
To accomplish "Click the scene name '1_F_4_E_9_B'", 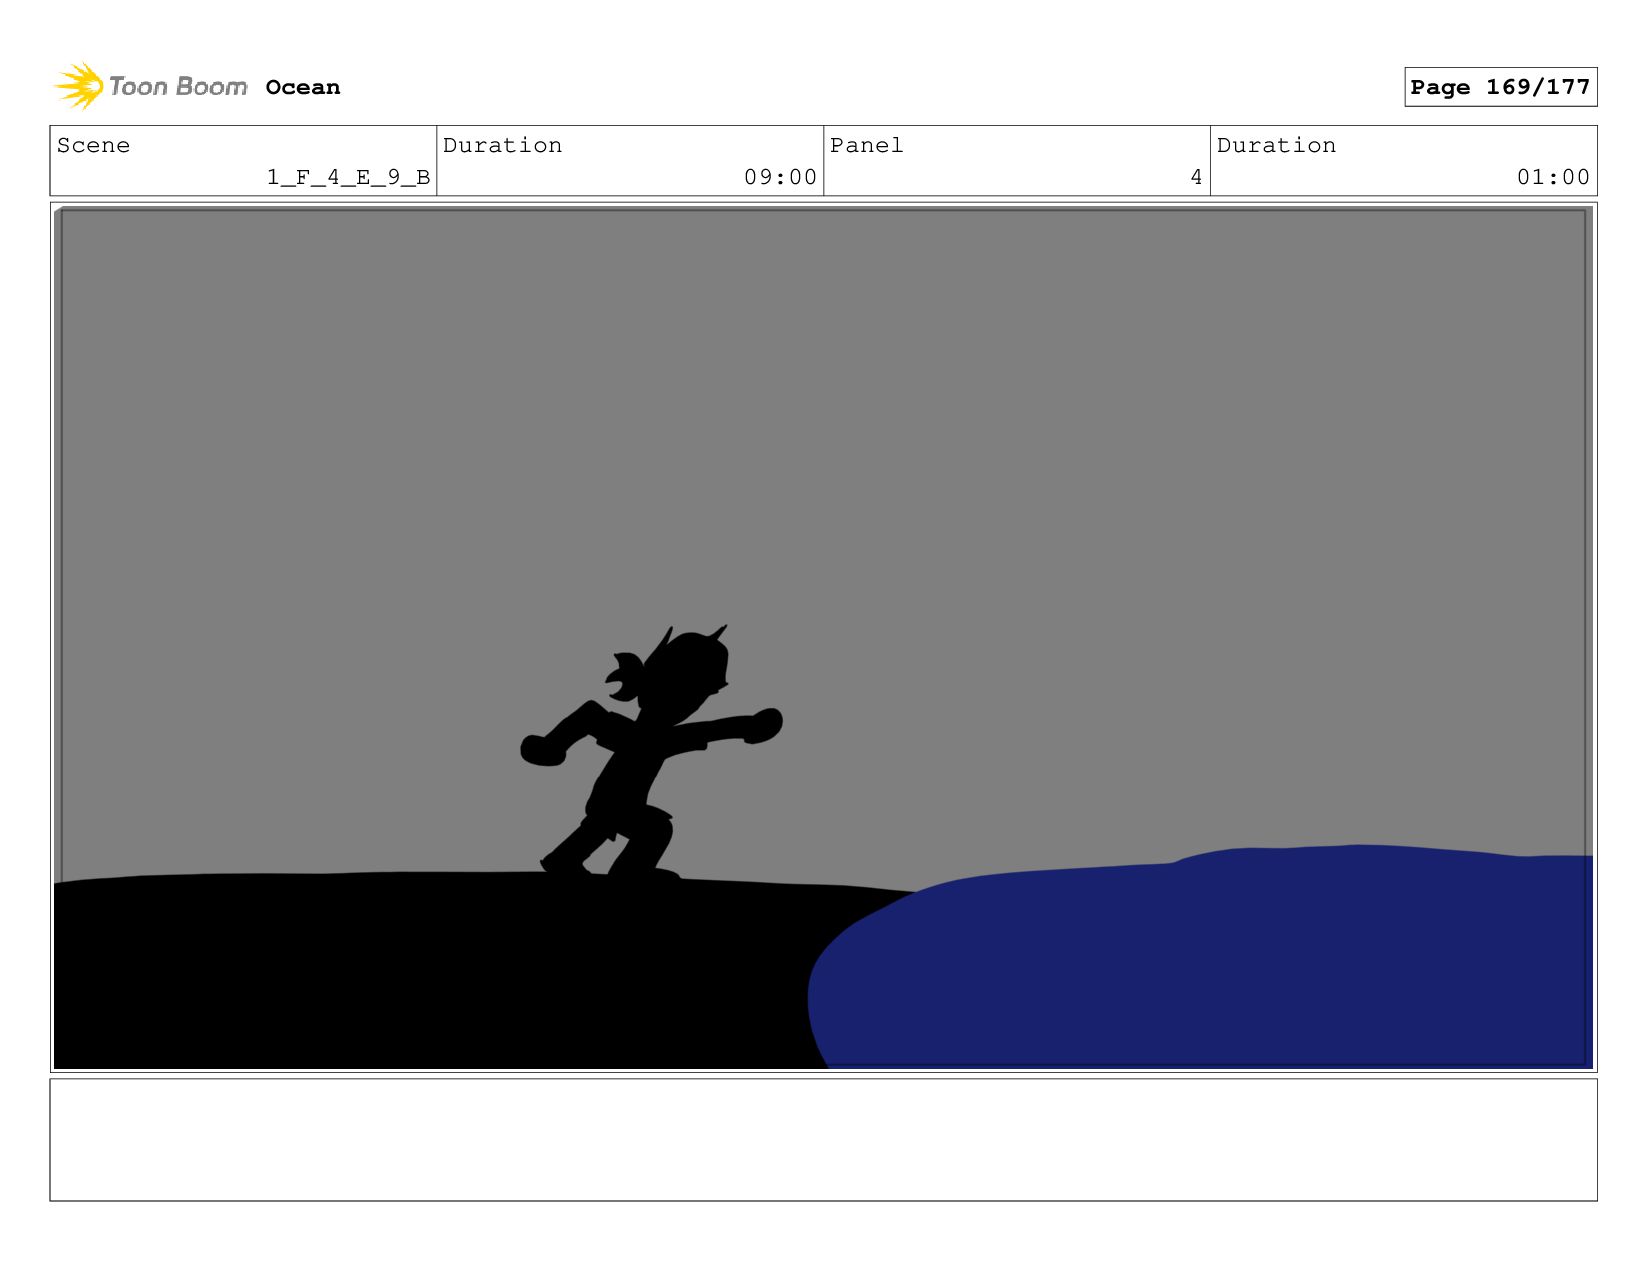I will pyautogui.click(x=348, y=177).
